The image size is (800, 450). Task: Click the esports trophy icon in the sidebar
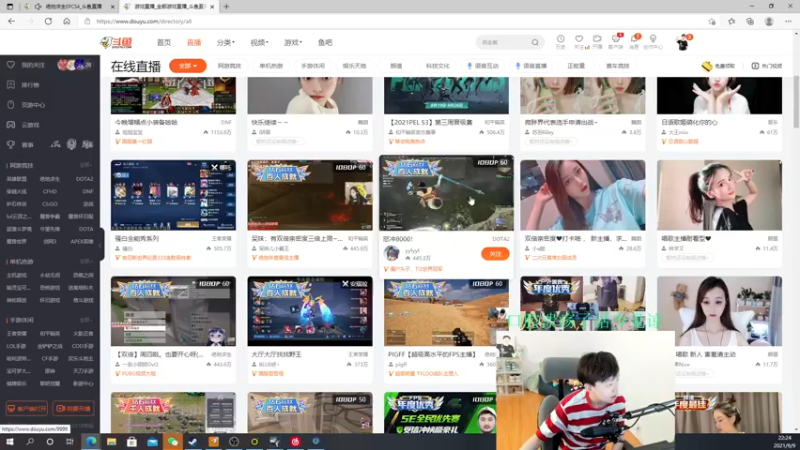coord(11,145)
